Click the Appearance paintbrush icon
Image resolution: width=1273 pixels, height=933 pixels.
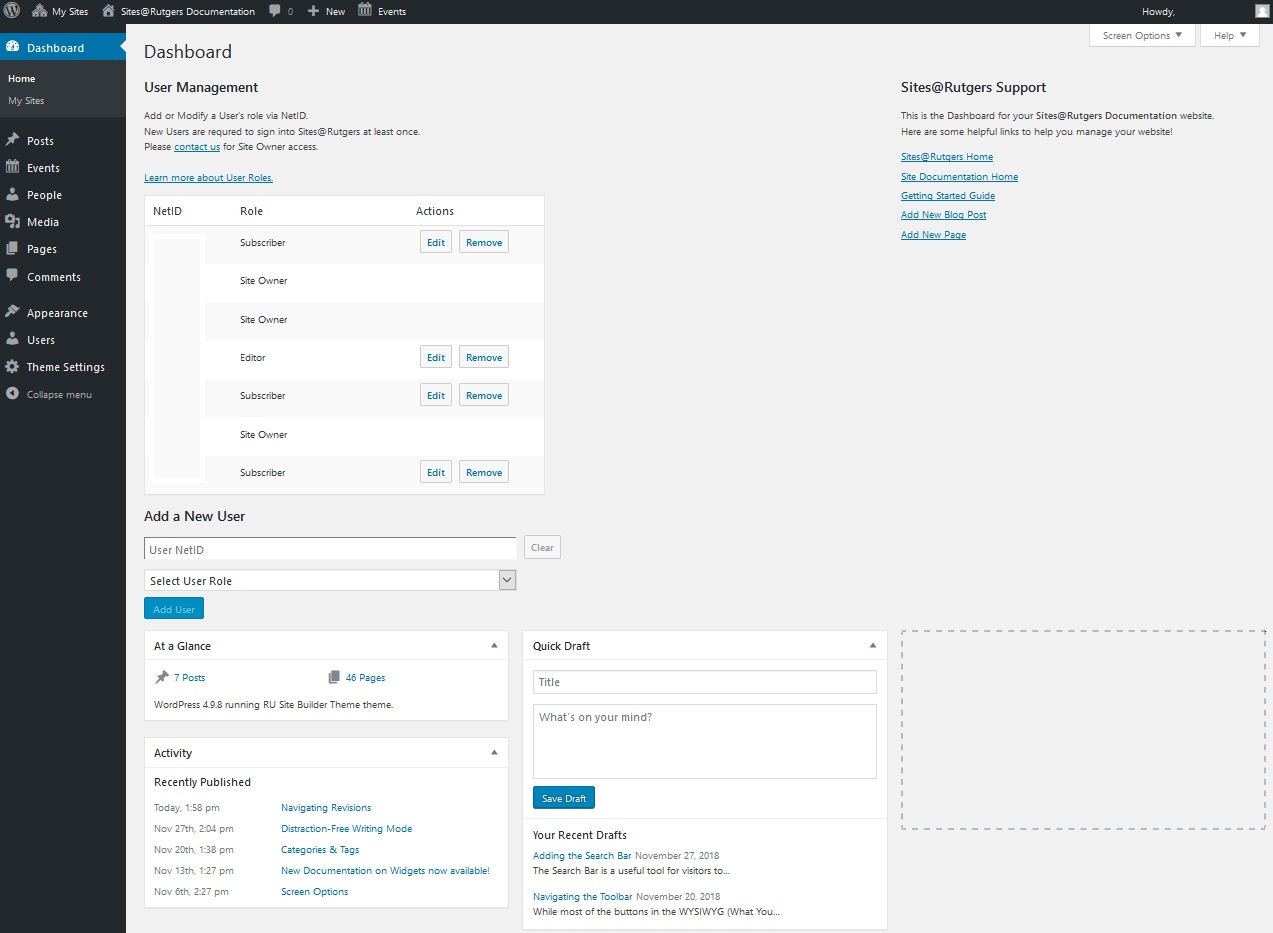tap(12, 313)
